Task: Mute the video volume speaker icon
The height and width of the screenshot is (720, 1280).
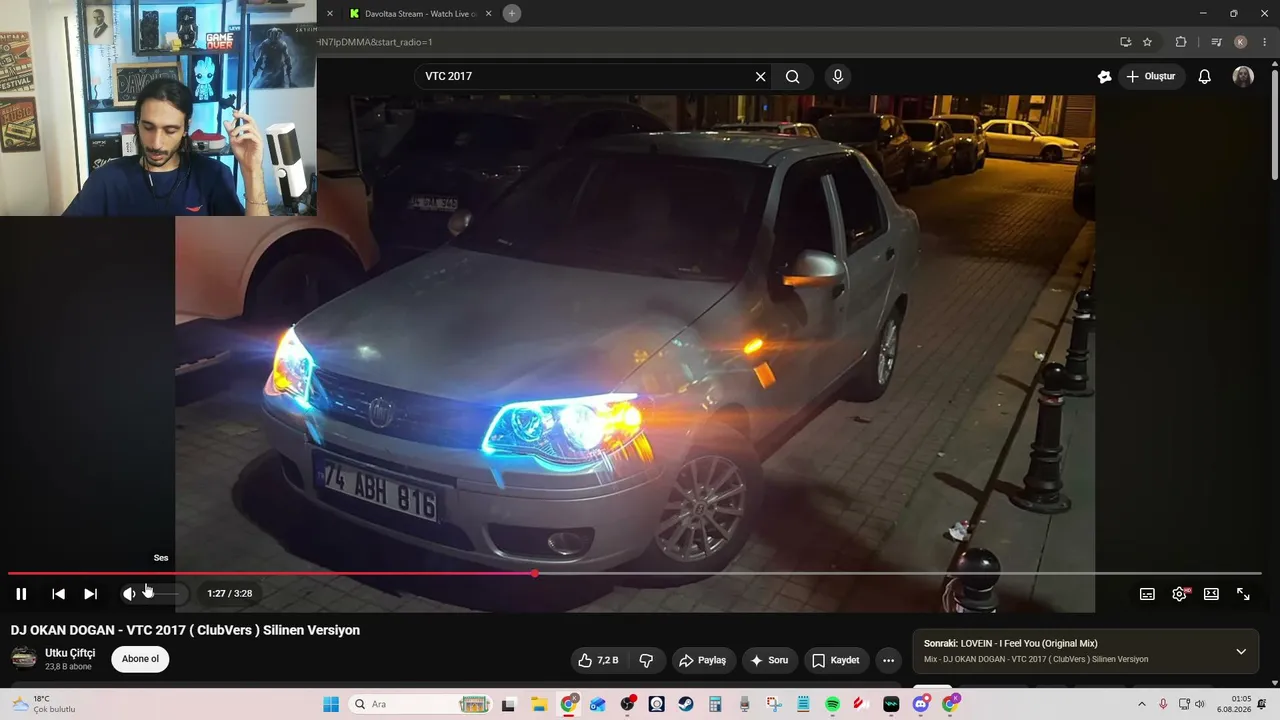Action: tap(129, 594)
